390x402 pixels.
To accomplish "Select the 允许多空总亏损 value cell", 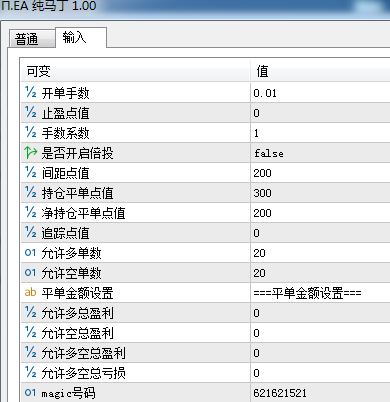I will (321, 373).
